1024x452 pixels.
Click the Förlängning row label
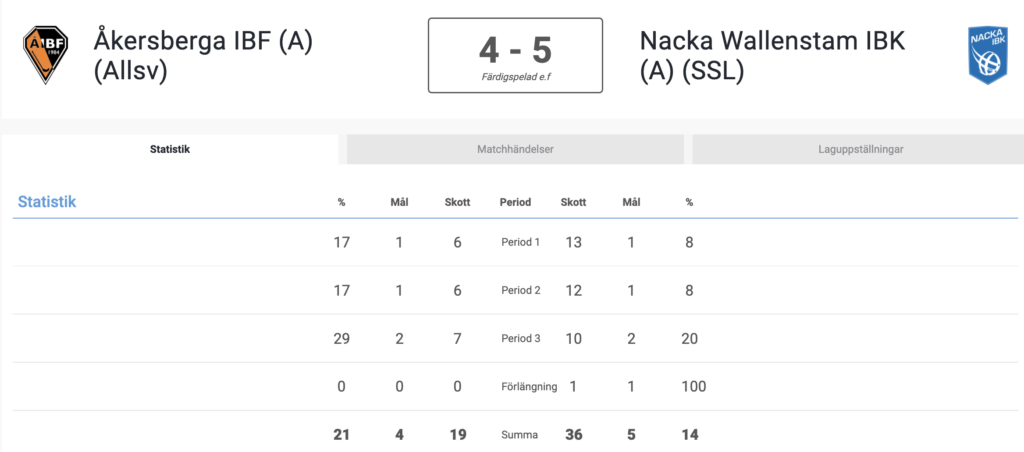528,387
